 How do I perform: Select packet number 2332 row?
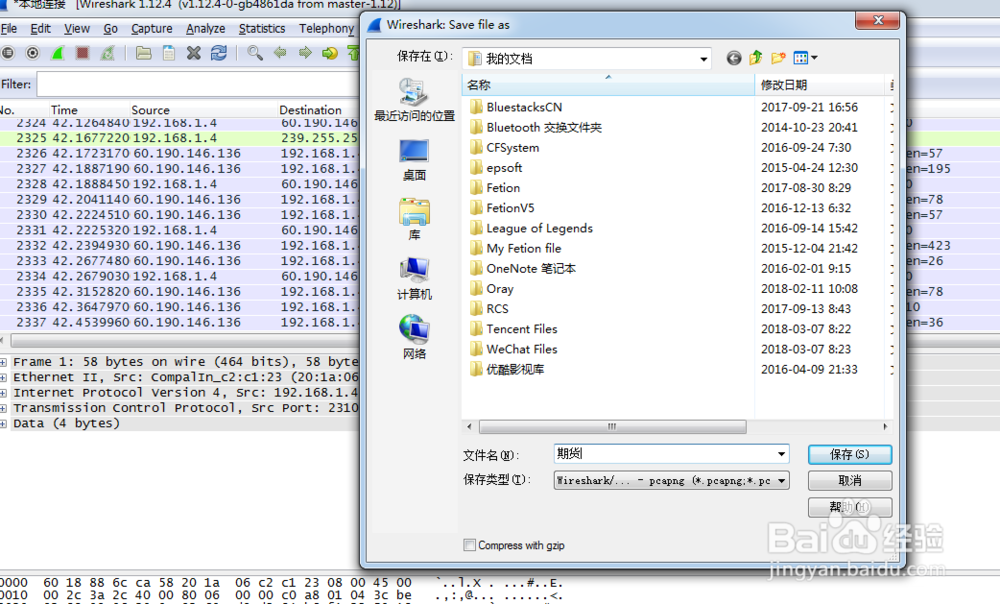tap(180, 246)
